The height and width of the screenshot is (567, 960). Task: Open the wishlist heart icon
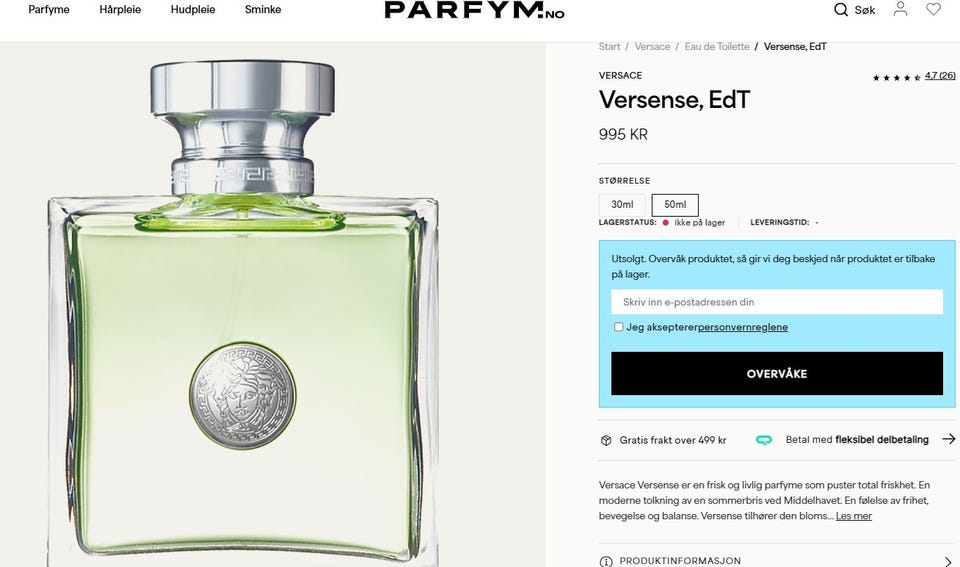(933, 9)
